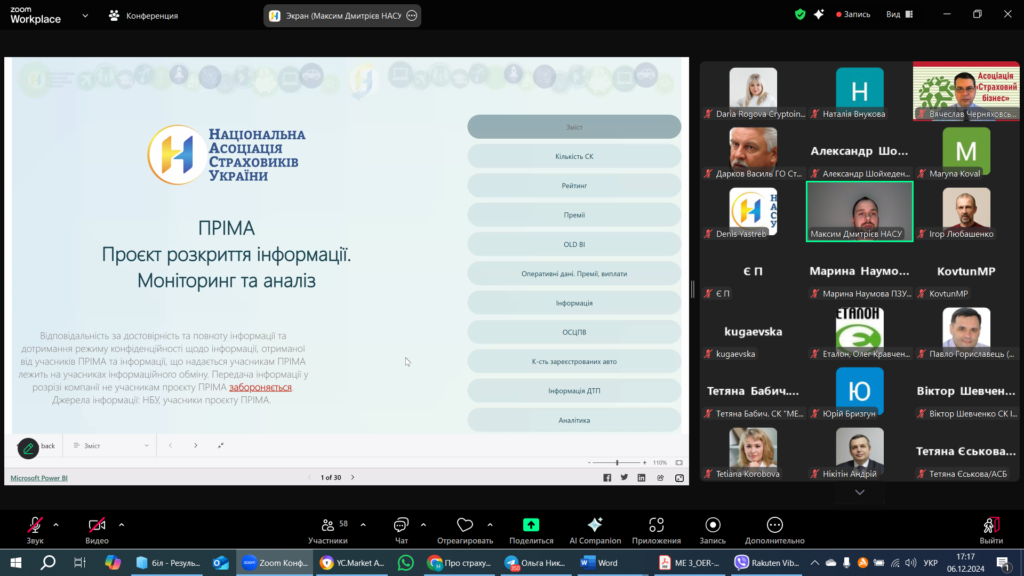Viewport: 1024px width, 576px height.
Task: Click the заборонується underlined link
Action: [260, 387]
